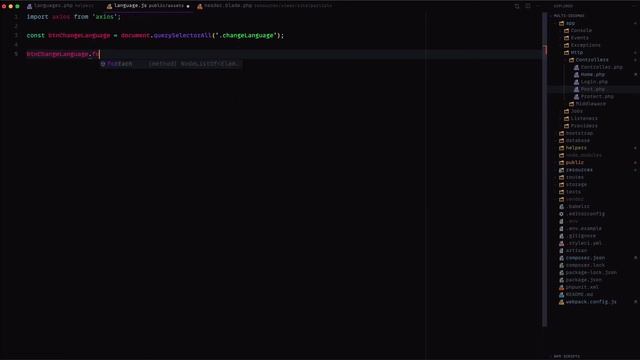Click the method icon beside forEach suggestion
This screenshot has width=640, height=360.
tap(103, 64)
